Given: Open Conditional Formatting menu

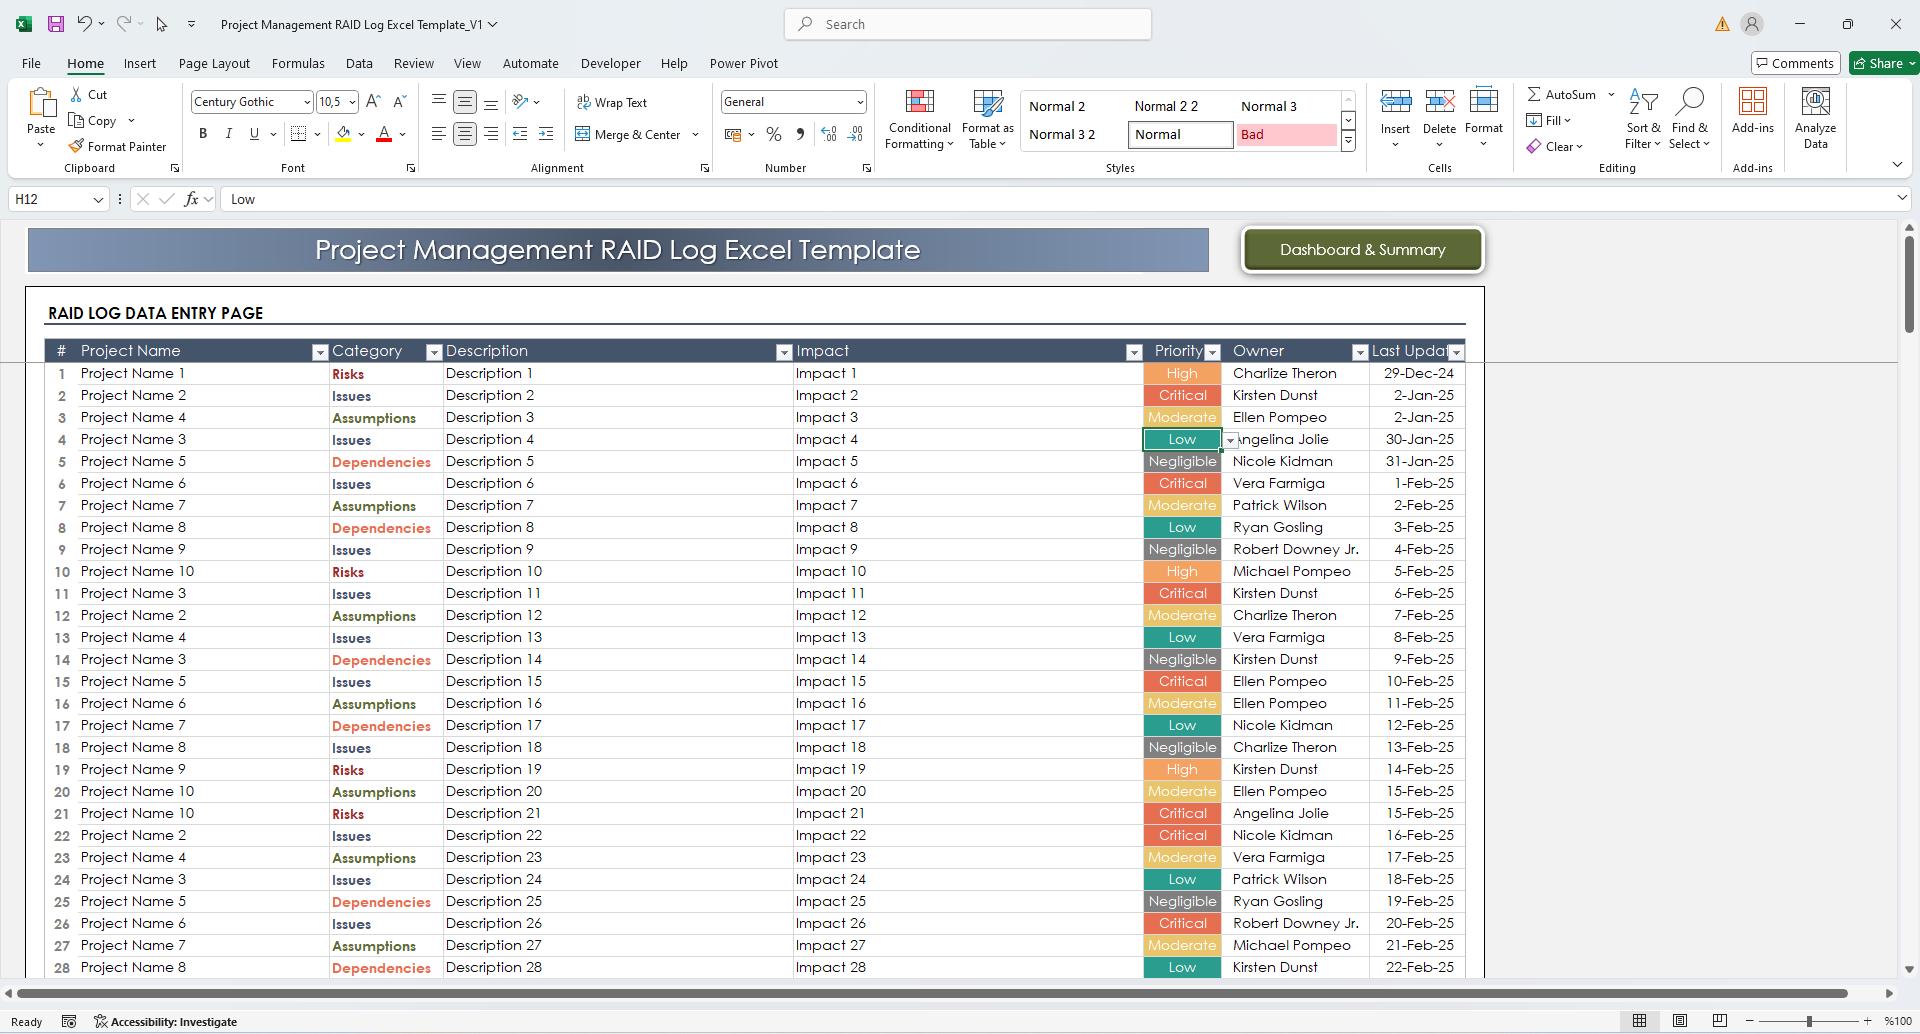Looking at the screenshot, I should click(x=919, y=120).
